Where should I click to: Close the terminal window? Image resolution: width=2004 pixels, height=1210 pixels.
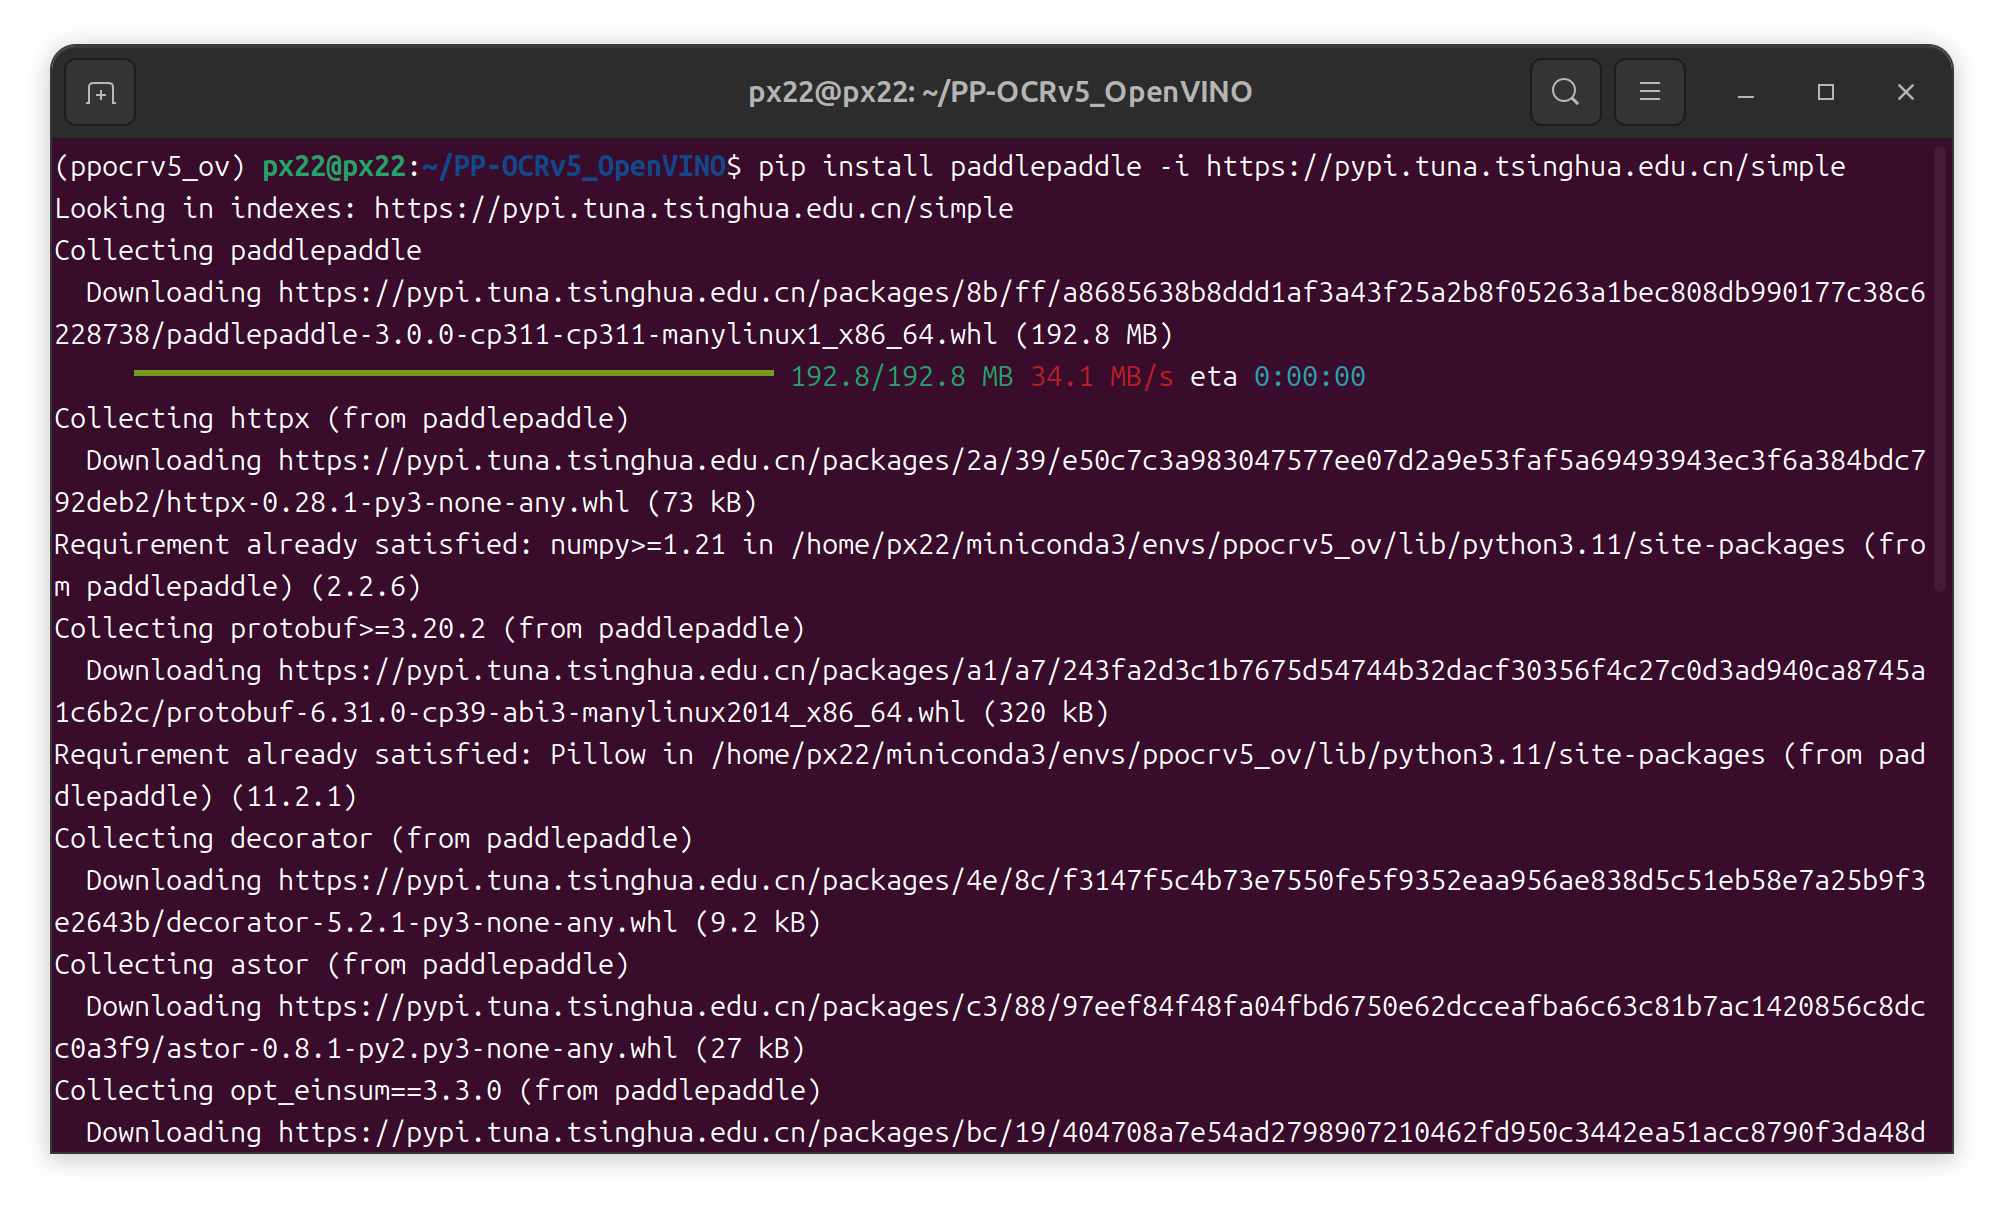[x=1906, y=93]
